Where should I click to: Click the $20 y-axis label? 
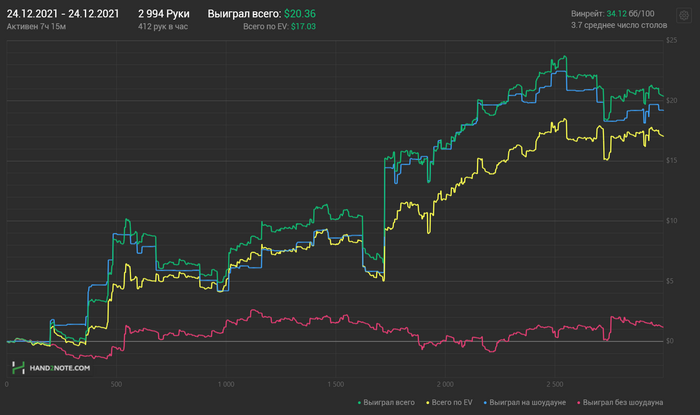tap(671, 101)
